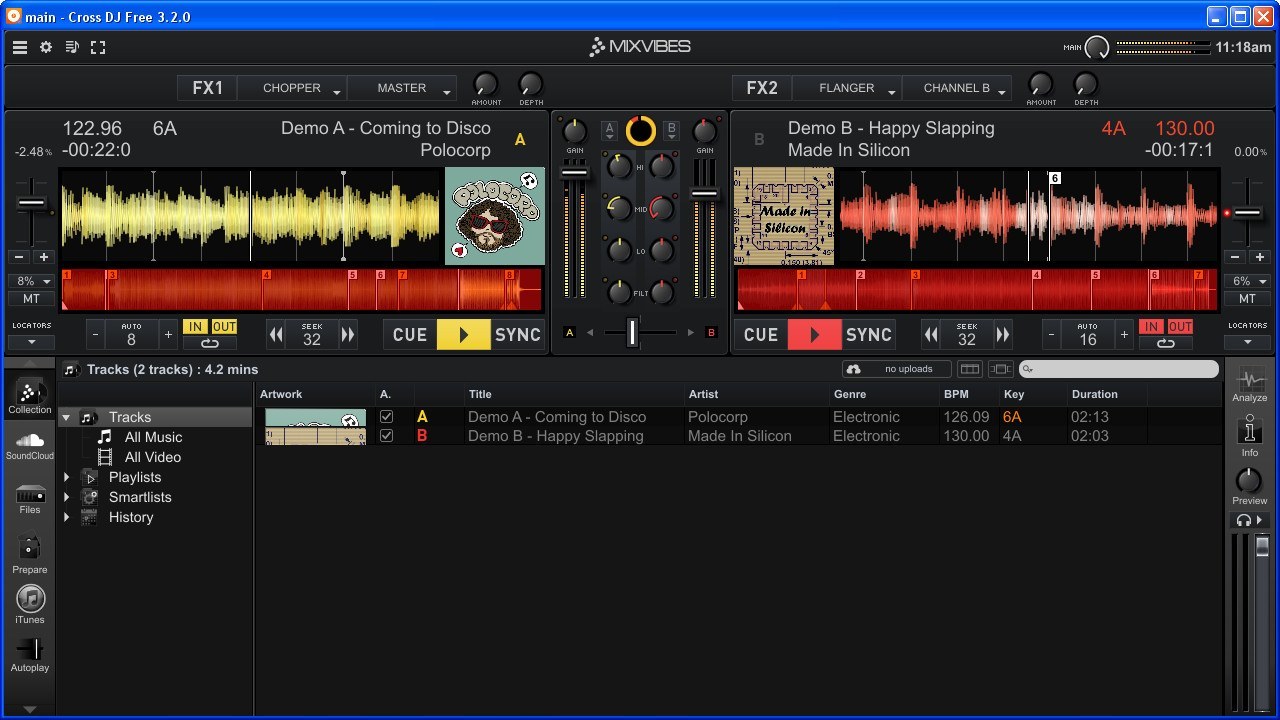Viewport: 1280px width, 720px height.
Task: Toggle headphone cue B in mixer
Action: coord(672,131)
